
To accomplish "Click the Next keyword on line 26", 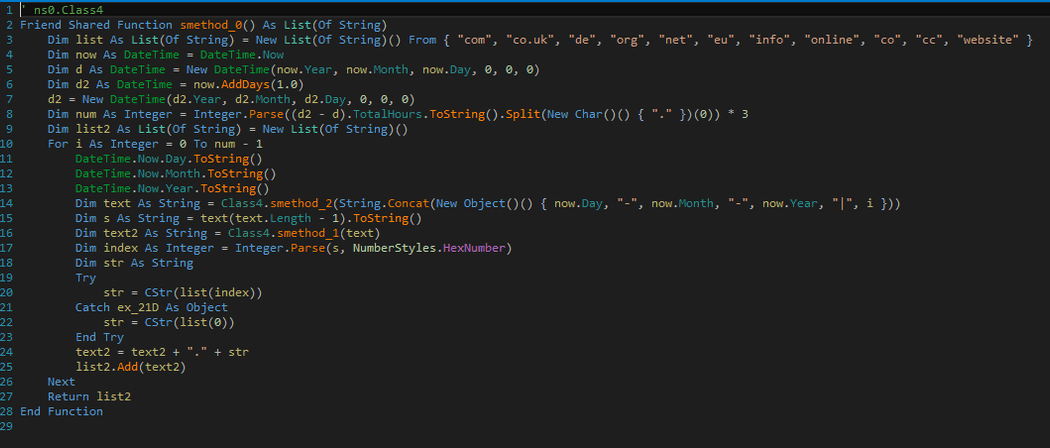I will coord(62,382).
